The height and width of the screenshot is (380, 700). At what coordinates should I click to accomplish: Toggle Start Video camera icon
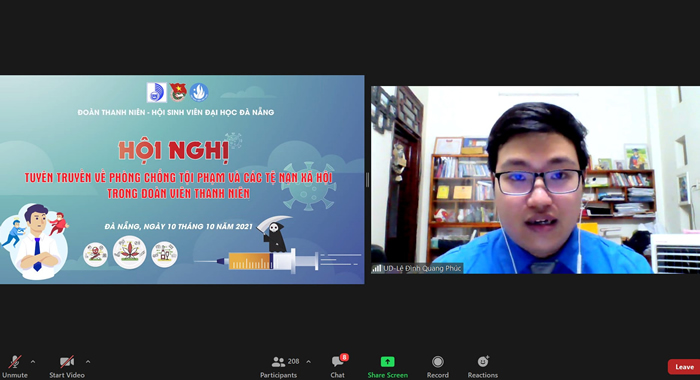pos(67,361)
